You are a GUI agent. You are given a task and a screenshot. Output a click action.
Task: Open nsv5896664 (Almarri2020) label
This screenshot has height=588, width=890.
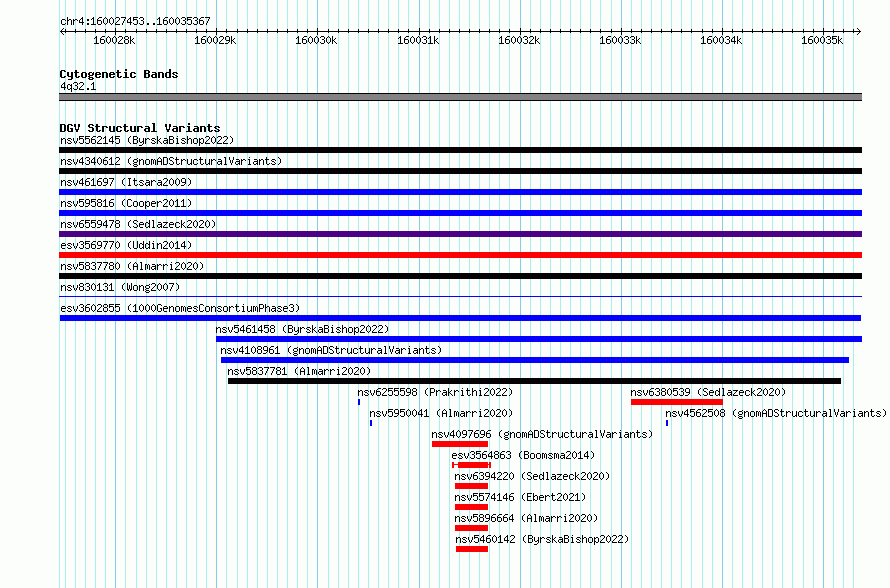(526, 518)
